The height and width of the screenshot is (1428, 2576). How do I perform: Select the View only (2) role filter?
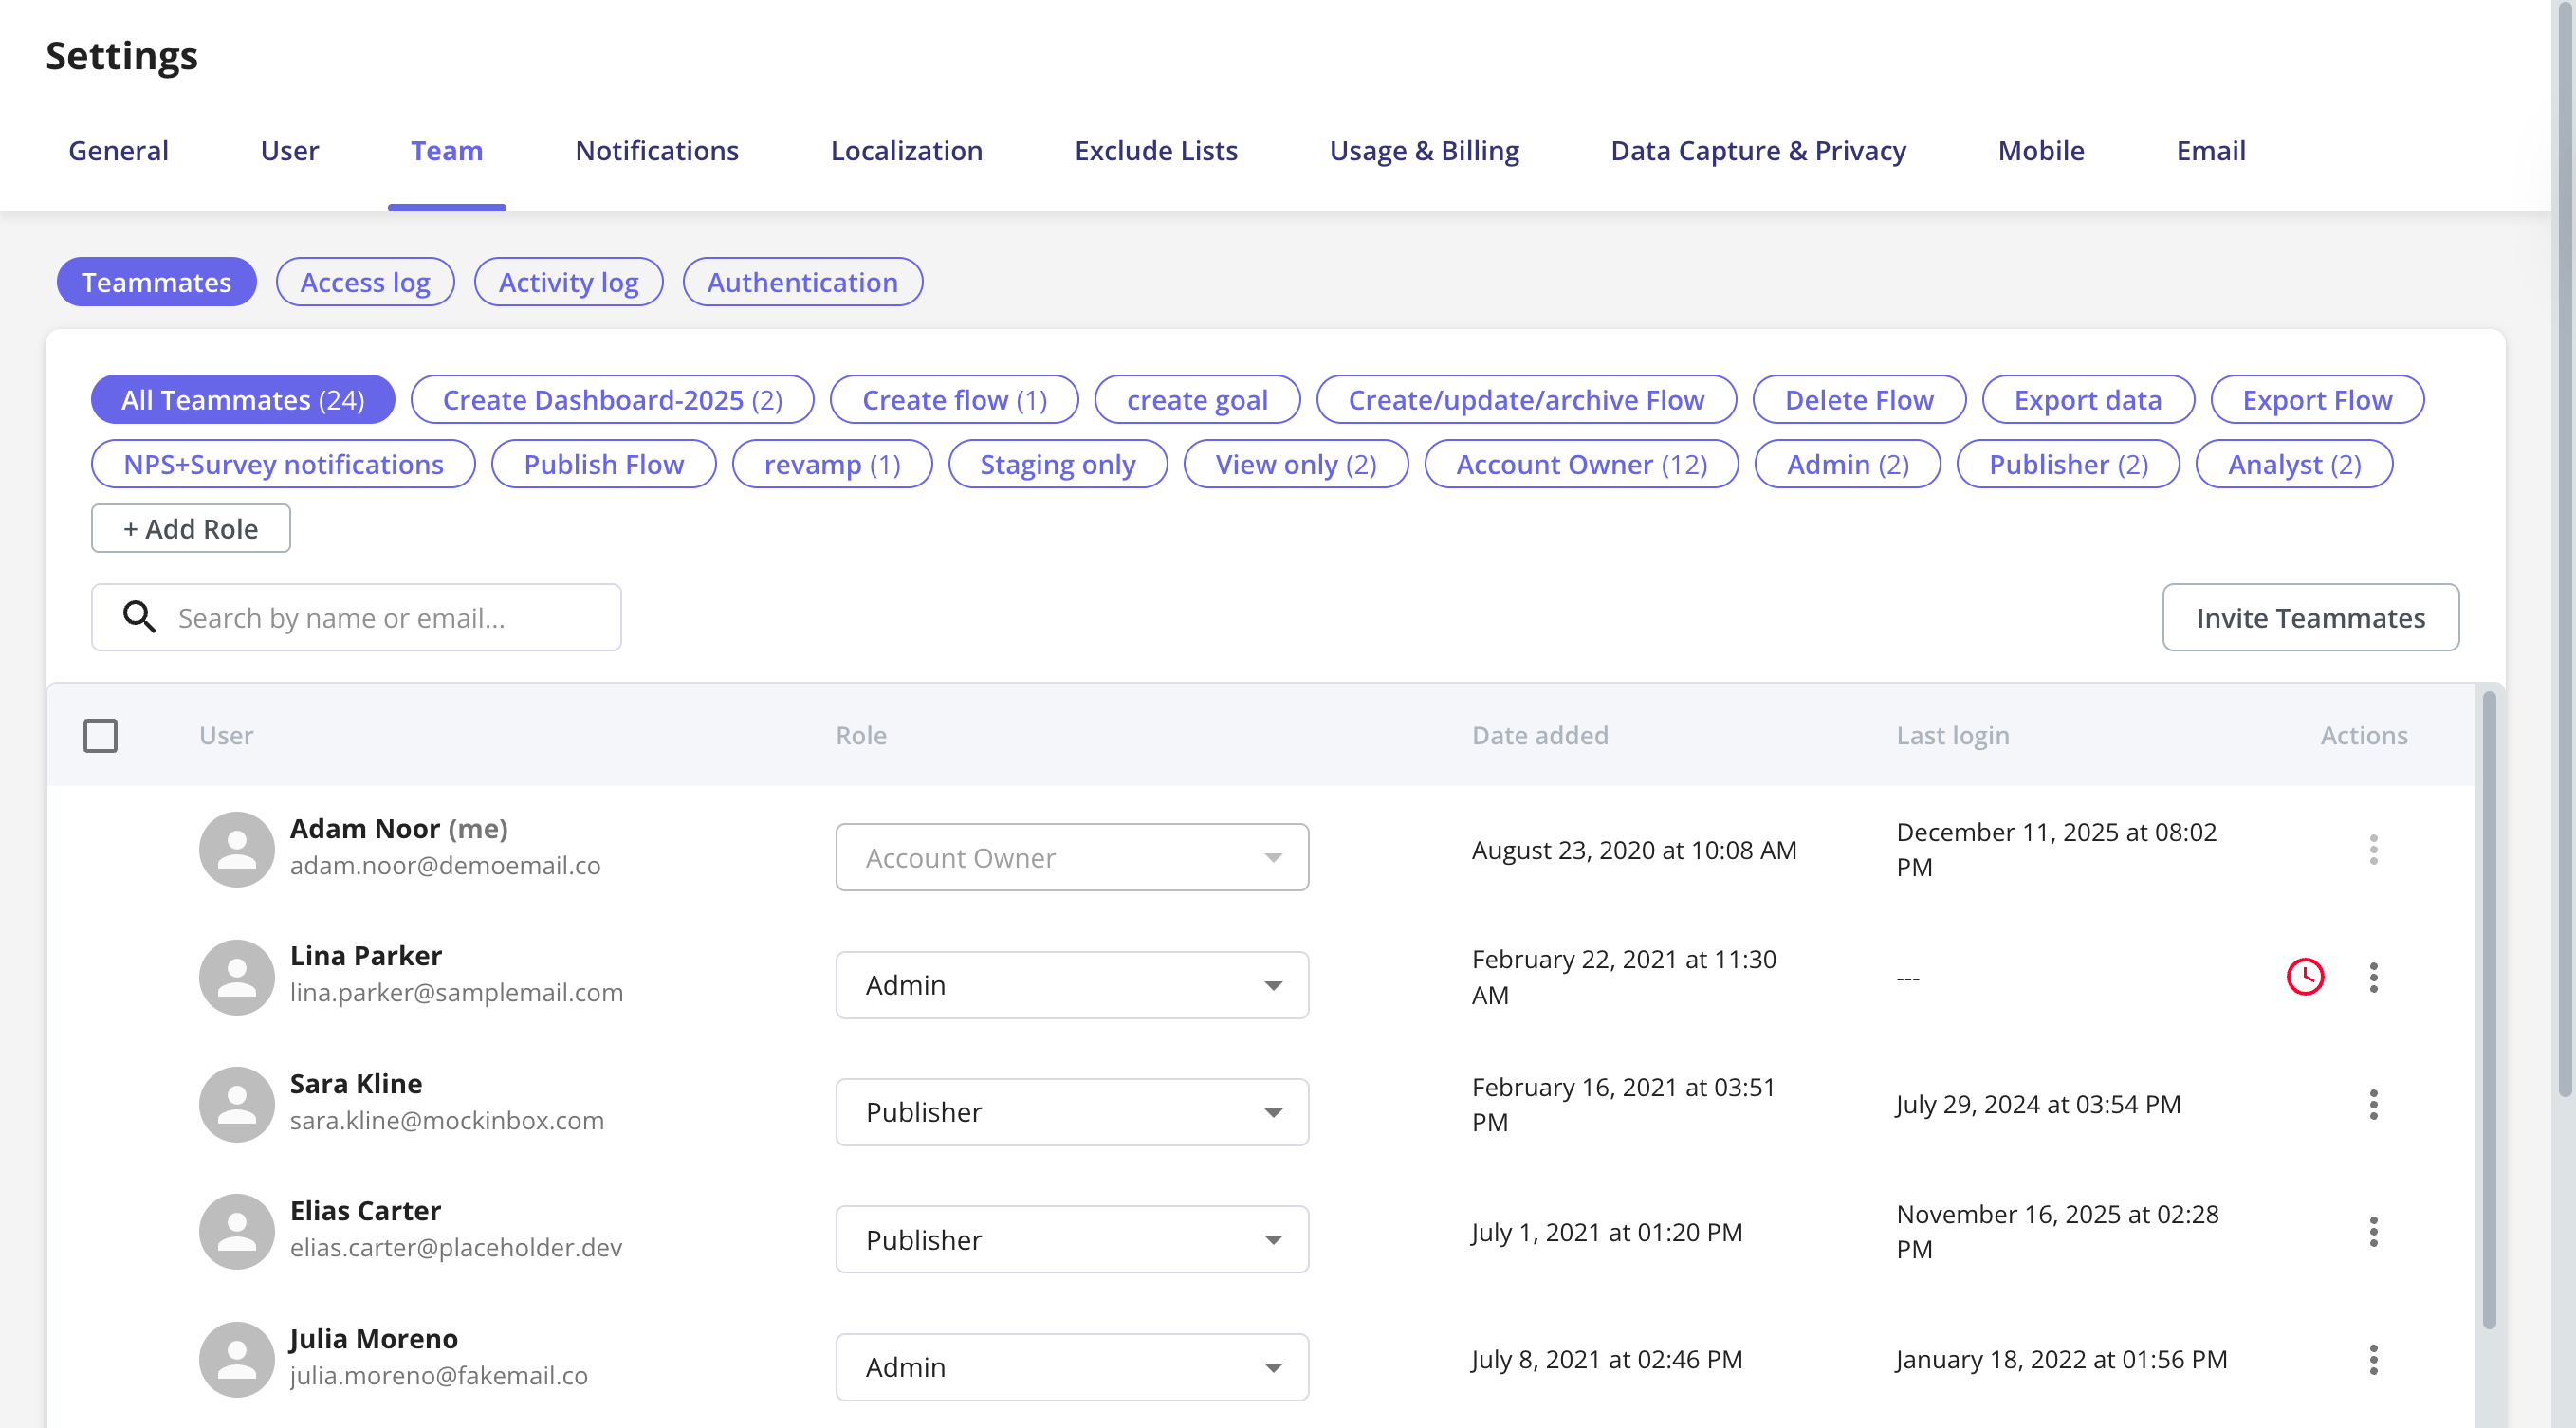click(x=1295, y=464)
